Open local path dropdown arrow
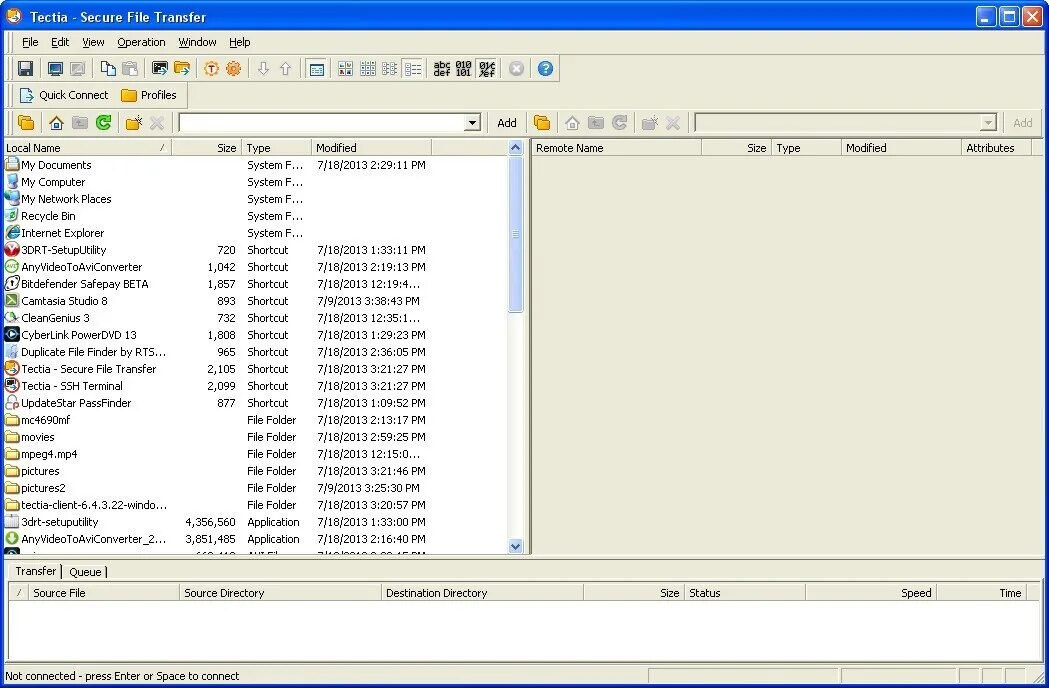 (472, 122)
